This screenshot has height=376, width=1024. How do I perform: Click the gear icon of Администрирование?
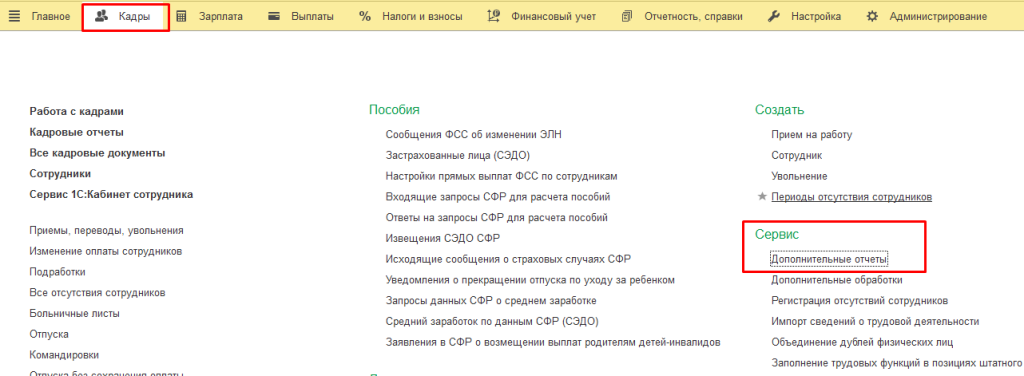(872, 16)
